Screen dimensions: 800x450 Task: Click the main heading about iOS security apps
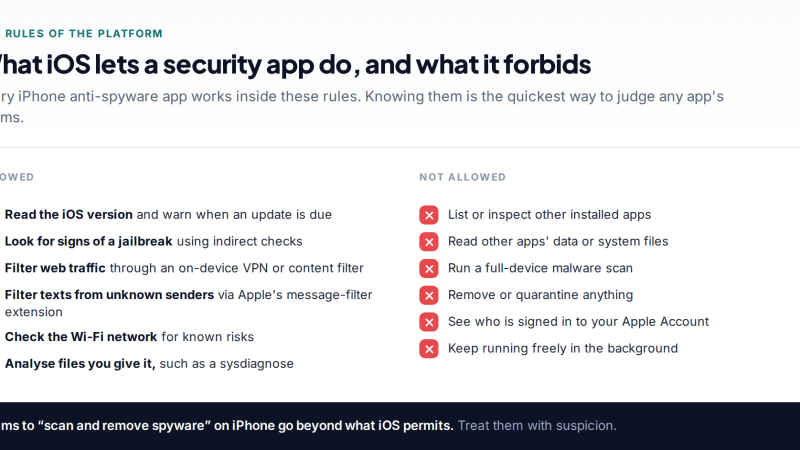pos(293,65)
